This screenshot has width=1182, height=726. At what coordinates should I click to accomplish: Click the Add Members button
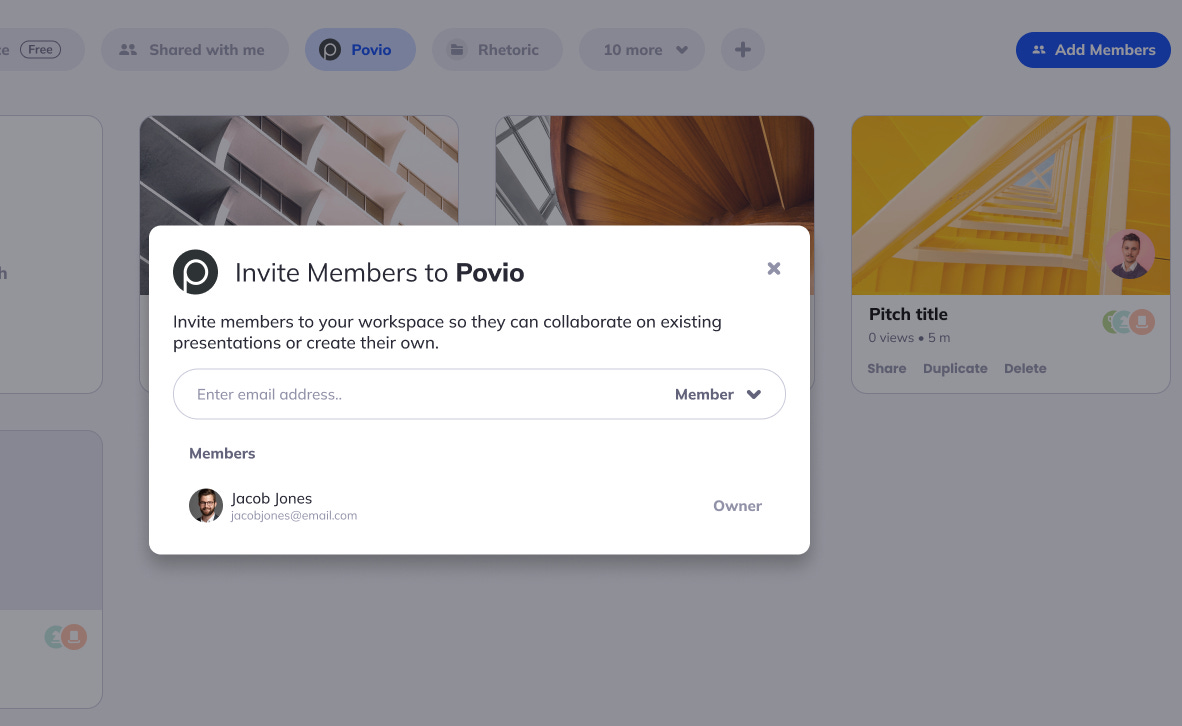point(1093,50)
